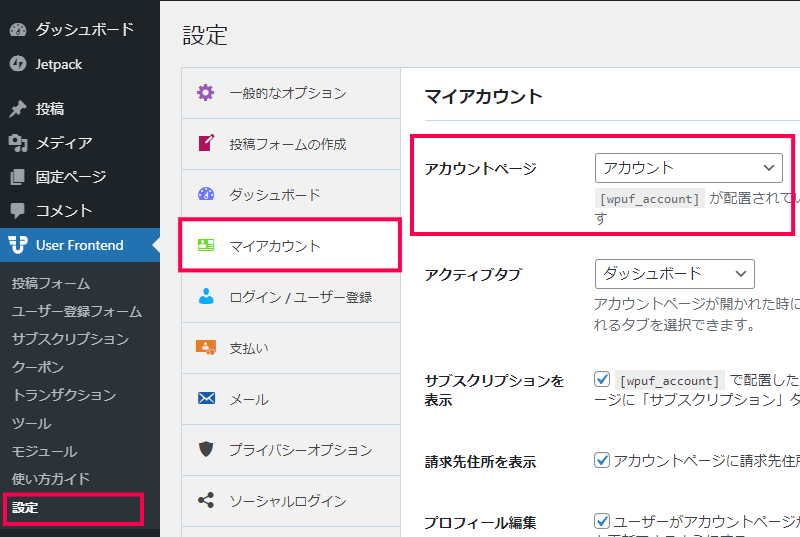The width and height of the screenshot is (800, 537).
Task: Open 一般的なオプション settings tab
Action: (x=291, y=93)
